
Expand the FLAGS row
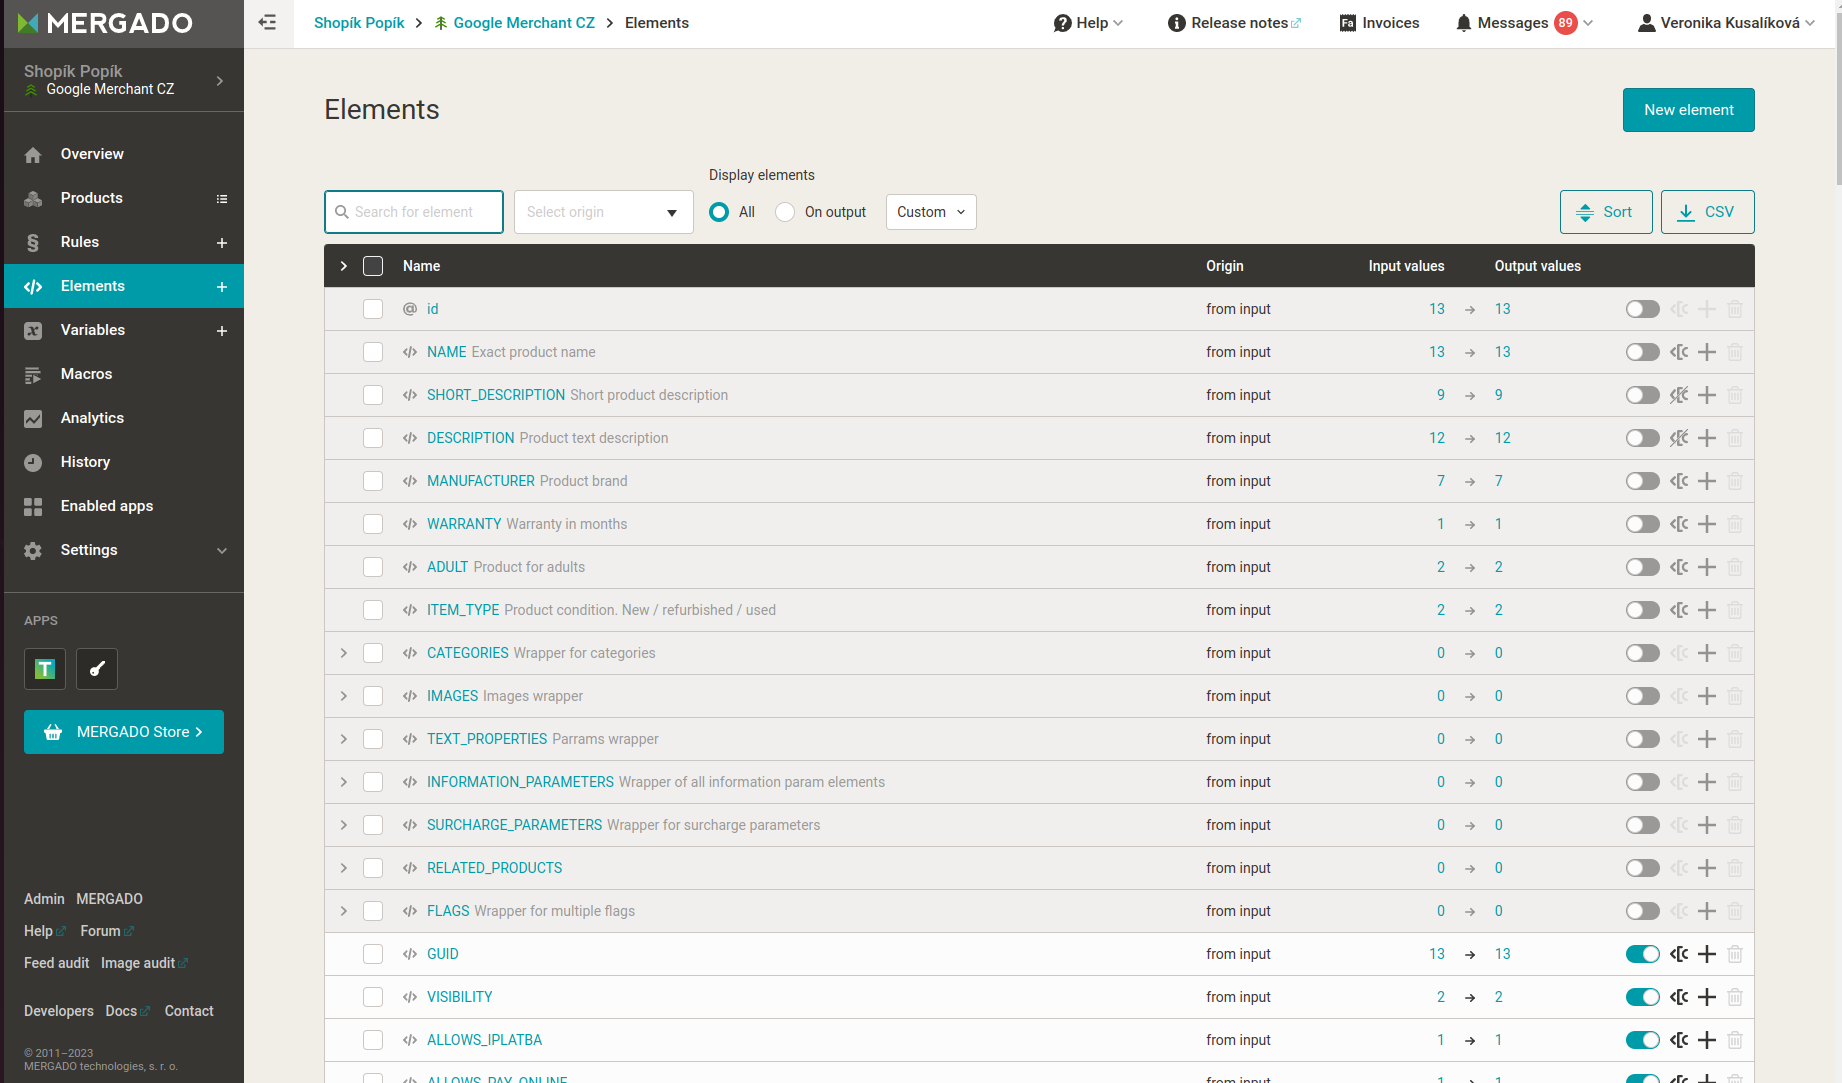tap(344, 911)
